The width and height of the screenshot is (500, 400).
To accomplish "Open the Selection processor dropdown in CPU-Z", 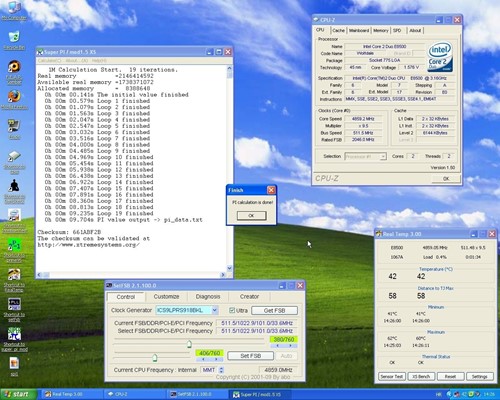I will point(383,156).
